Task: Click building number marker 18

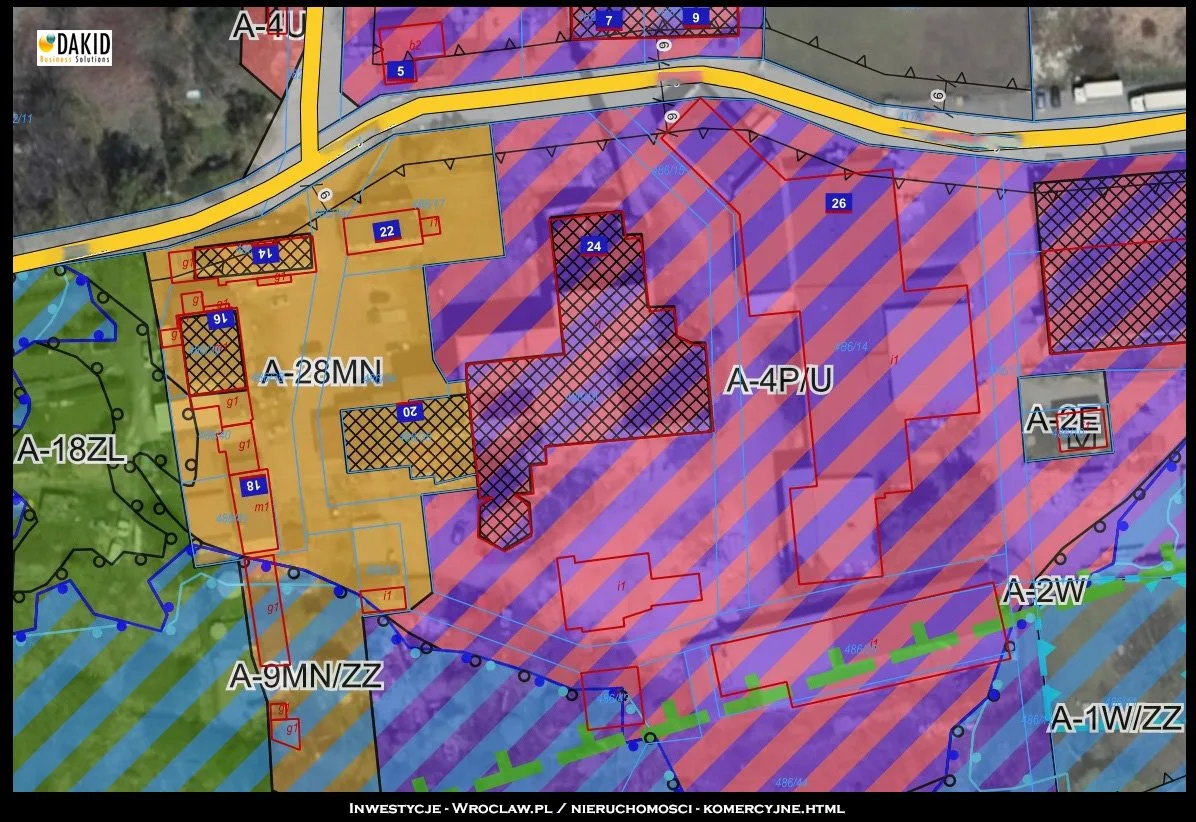Action: (253, 485)
